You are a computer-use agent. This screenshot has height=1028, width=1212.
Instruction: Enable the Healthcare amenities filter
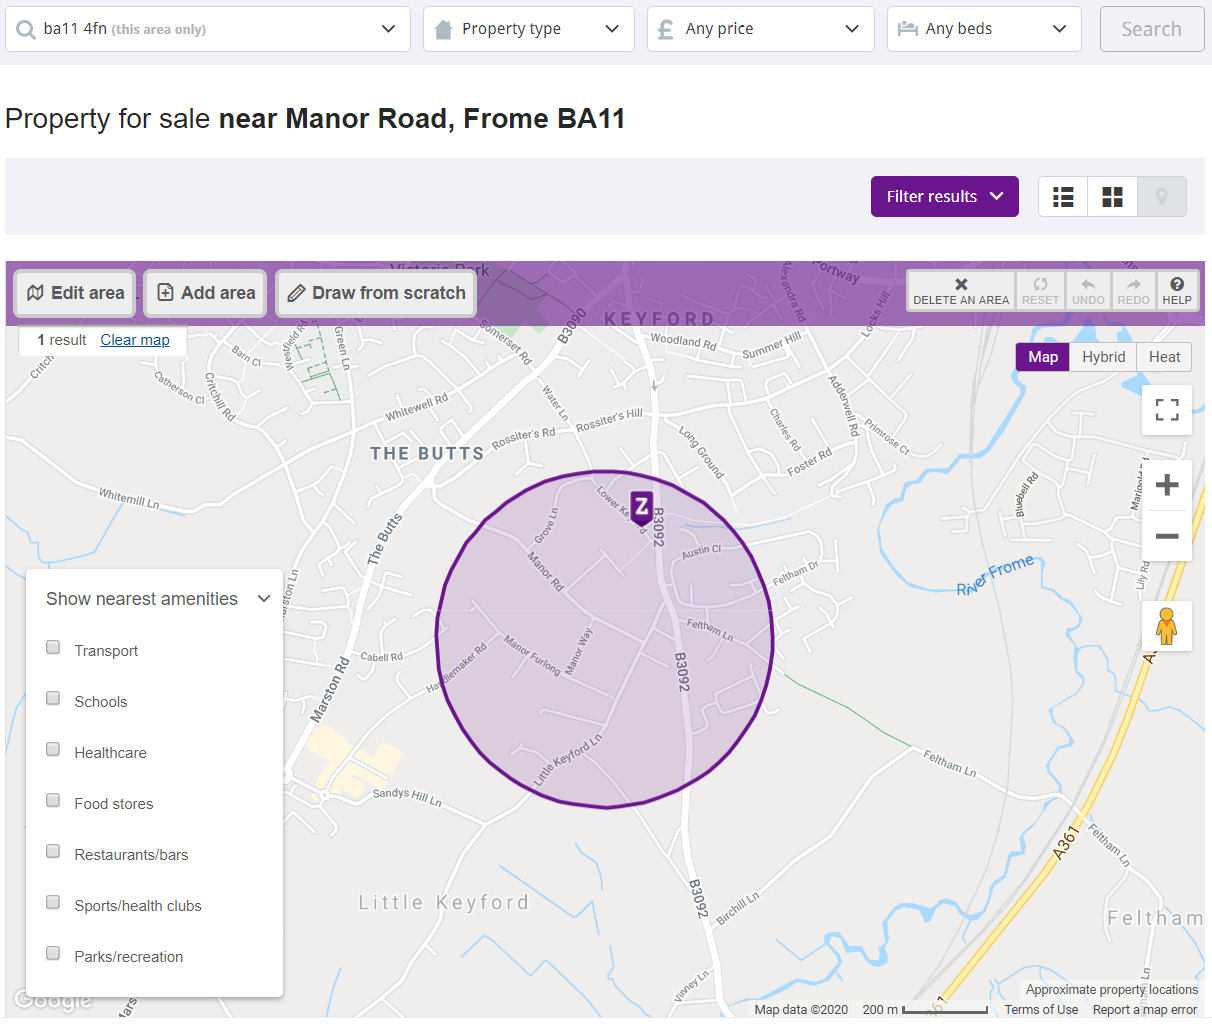pos(52,749)
